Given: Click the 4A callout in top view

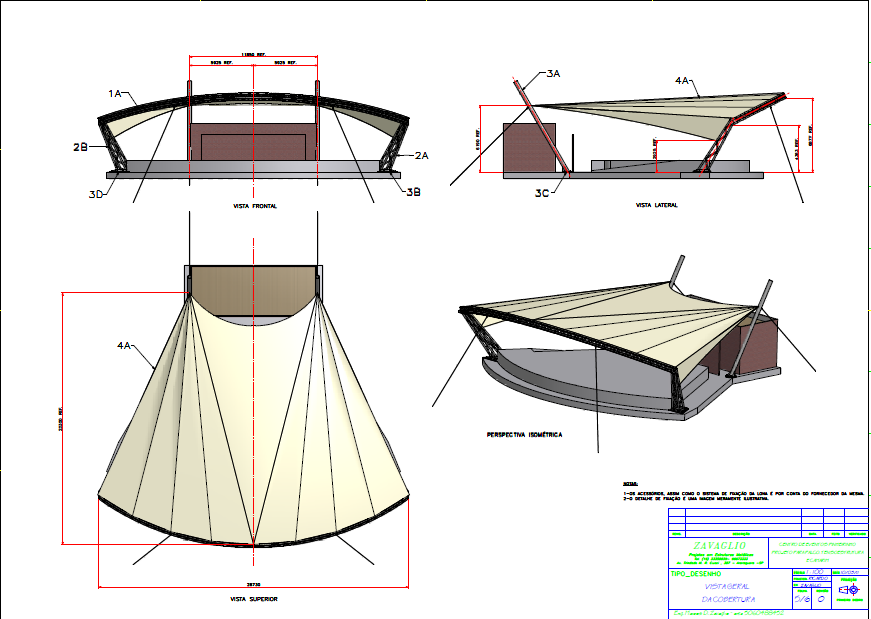Looking at the screenshot, I should 125,345.
